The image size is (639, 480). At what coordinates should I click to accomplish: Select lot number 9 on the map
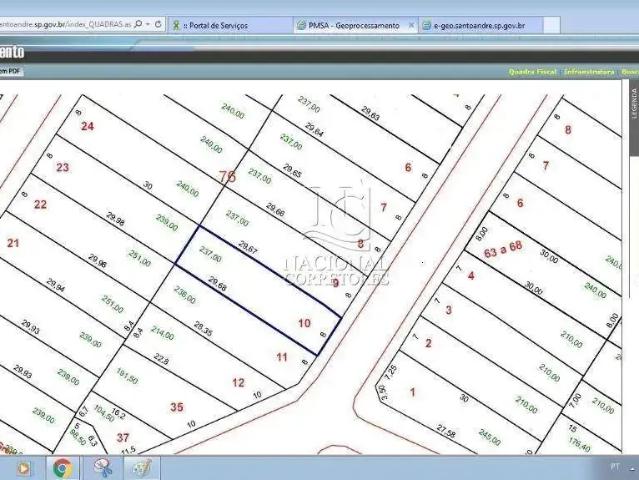coord(335,283)
